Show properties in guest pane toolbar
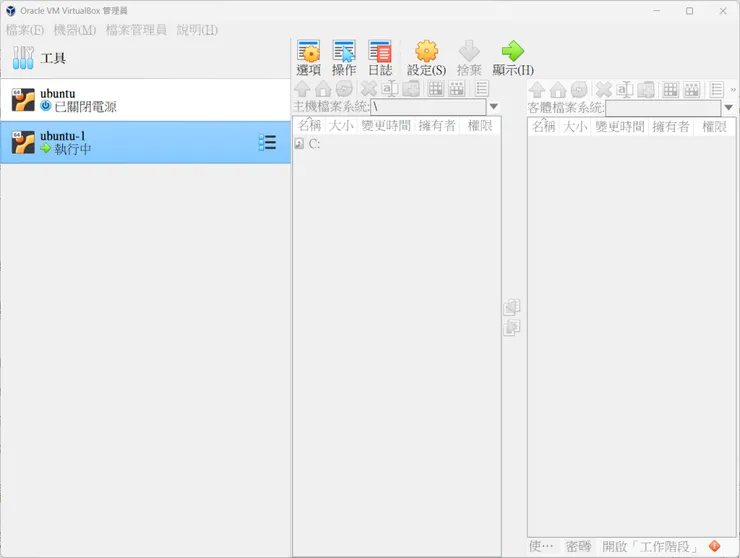Screen dimensions: 740x558 (717, 89)
